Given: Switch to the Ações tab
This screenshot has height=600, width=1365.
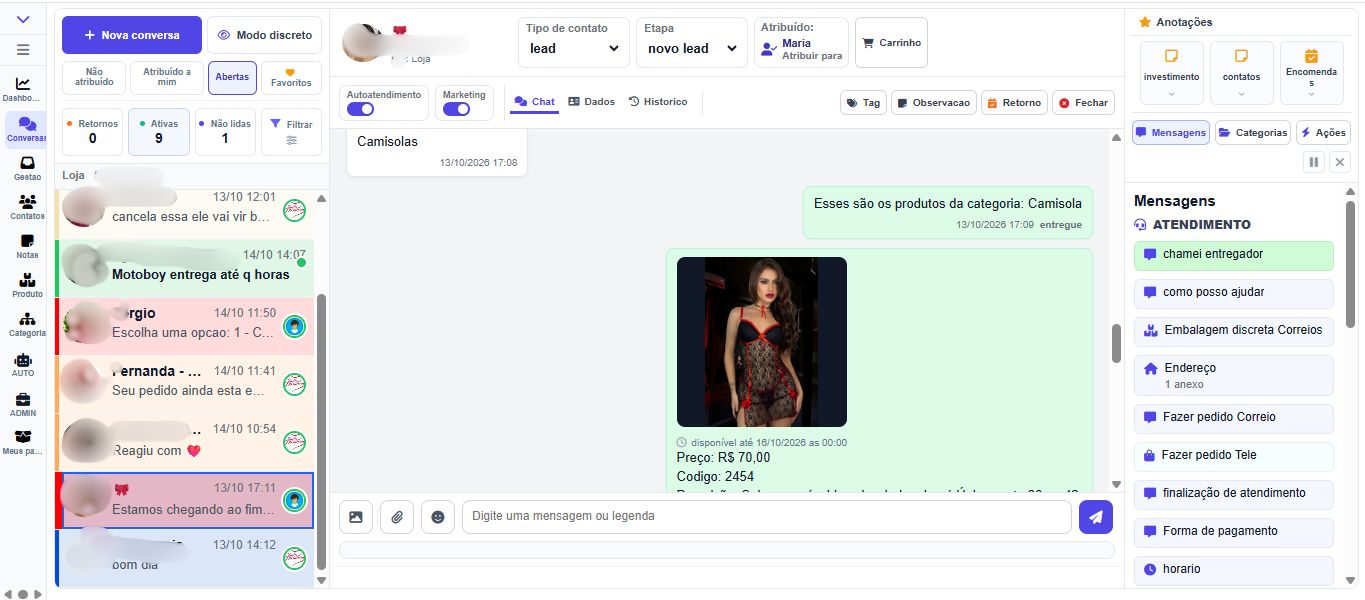Looking at the screenshot, I should (1323, 132).
